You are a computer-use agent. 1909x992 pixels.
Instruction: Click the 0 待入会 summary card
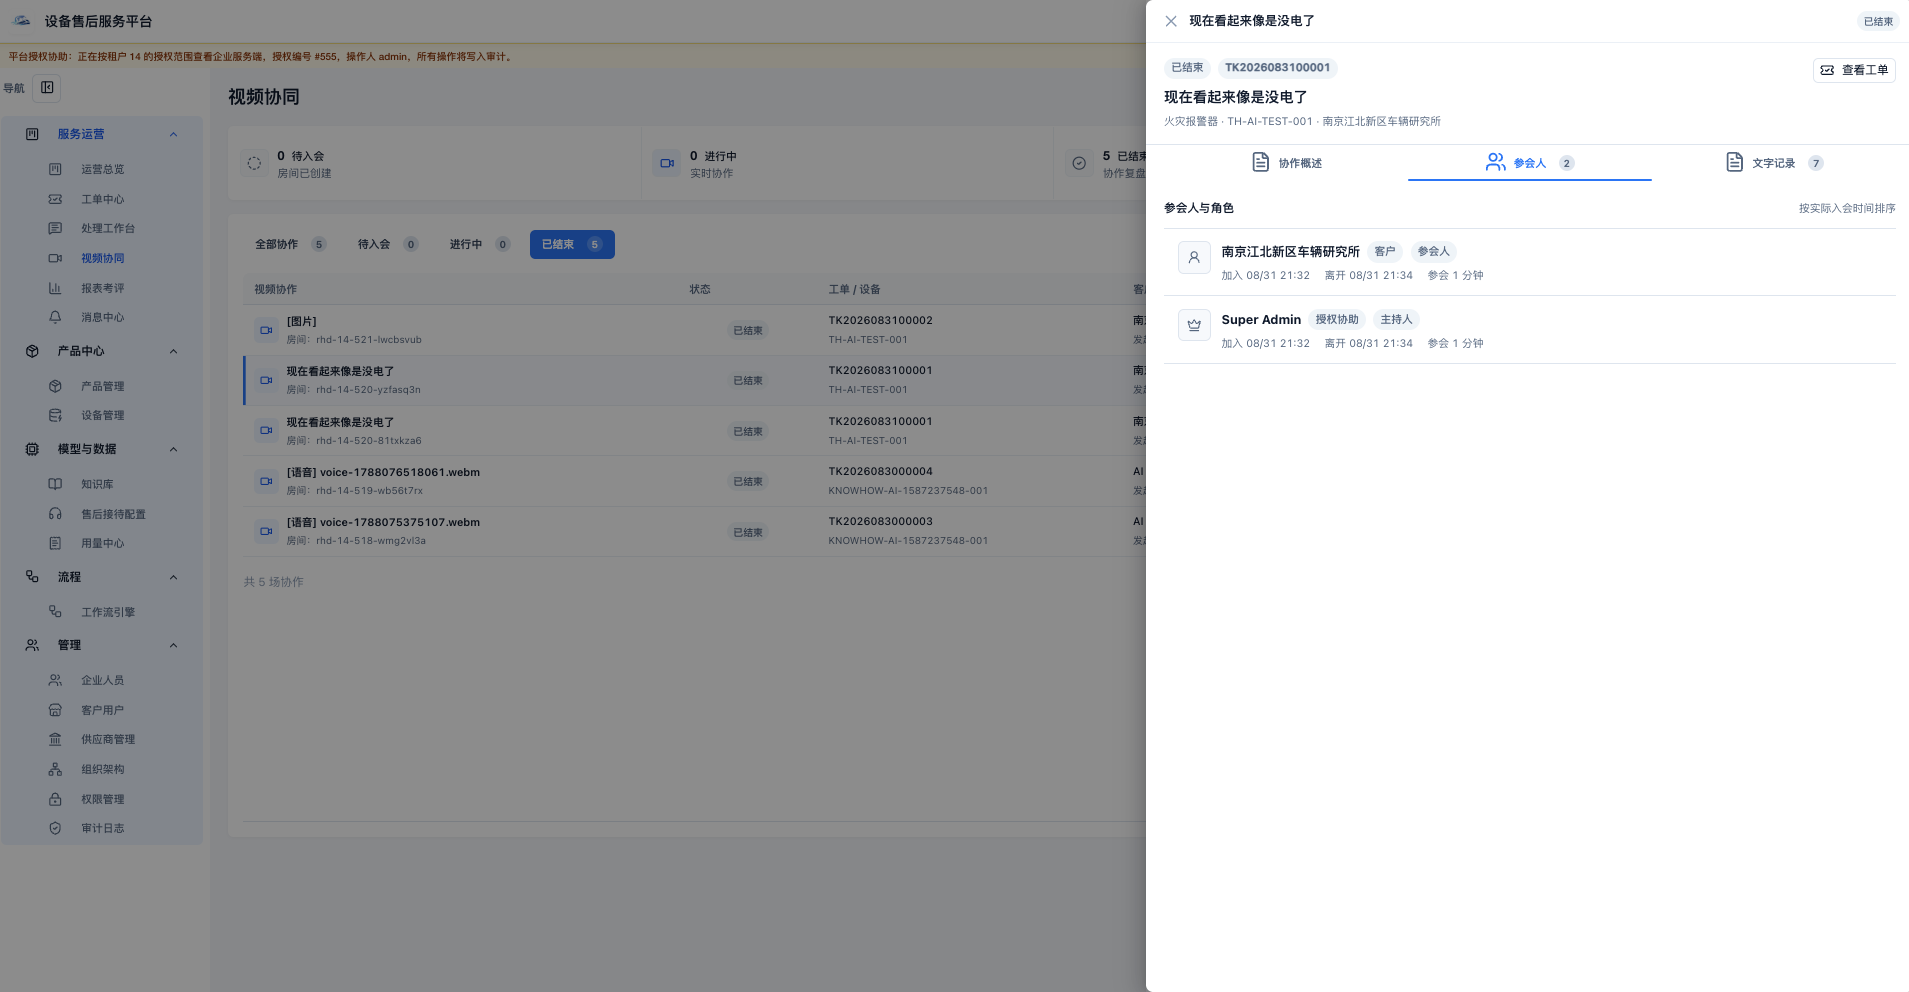click(x=435, y=164)
